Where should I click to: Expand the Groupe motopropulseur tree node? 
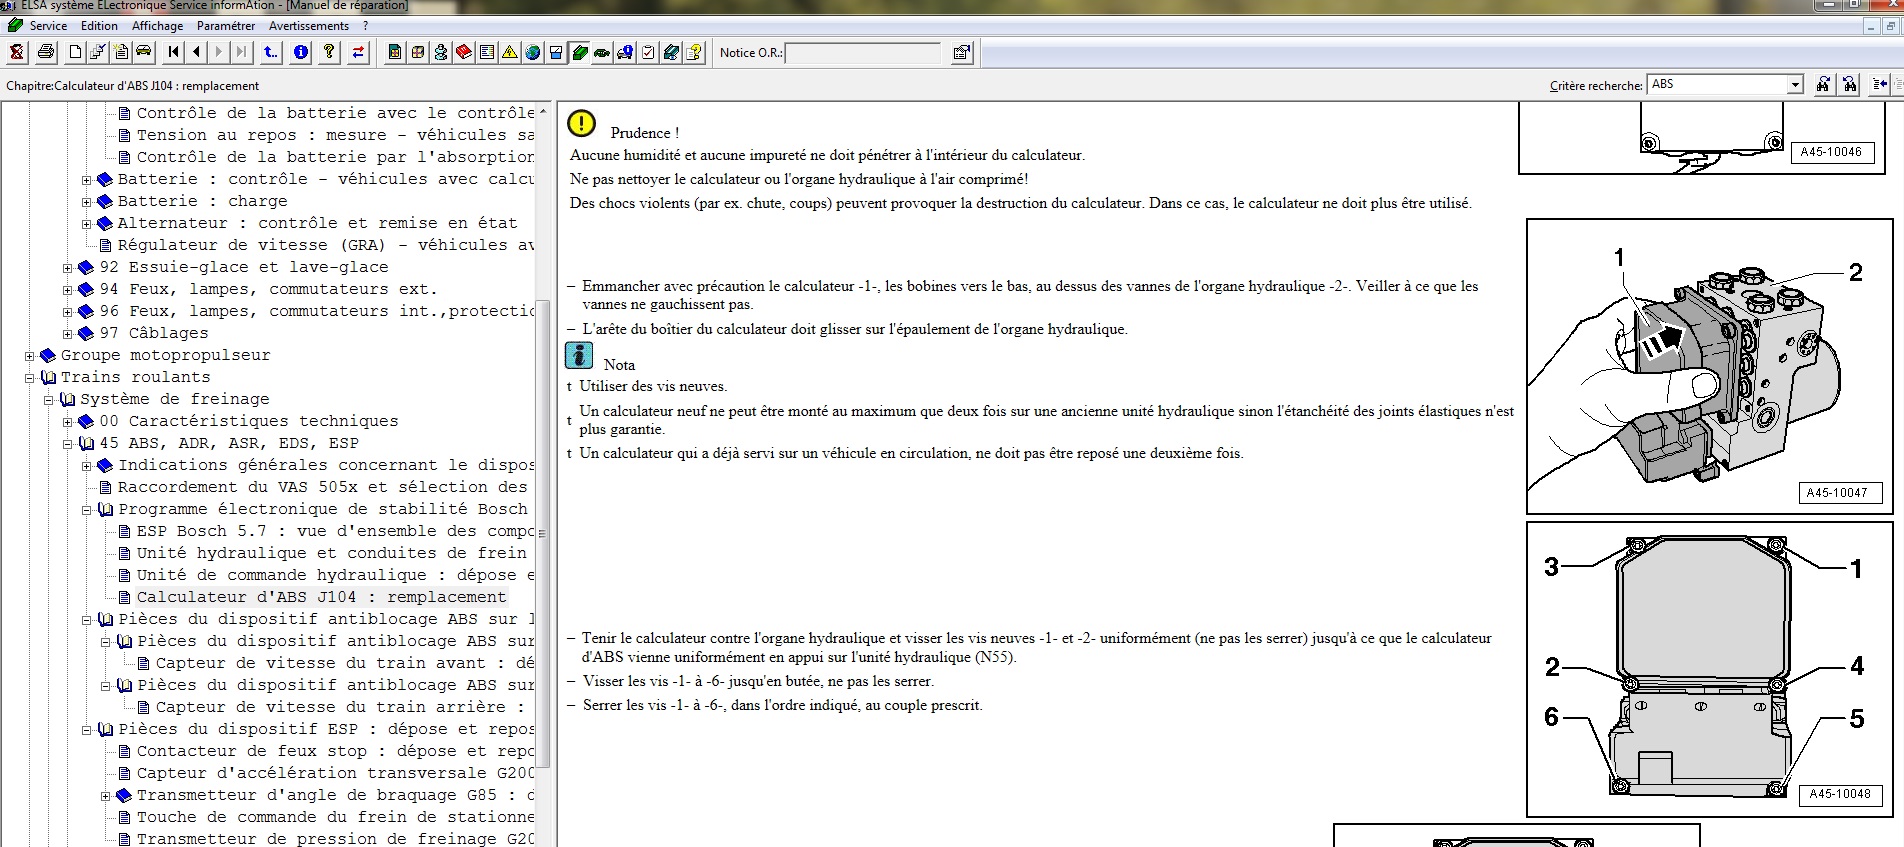point(30,356)
